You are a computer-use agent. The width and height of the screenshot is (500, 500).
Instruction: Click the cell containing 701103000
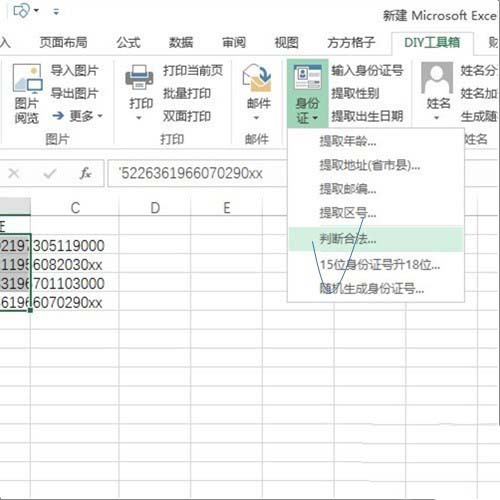[75, 284]
